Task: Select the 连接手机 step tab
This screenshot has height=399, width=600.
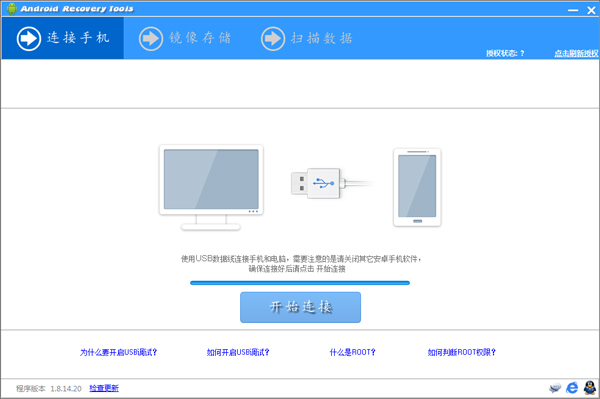Action: coord(62,38)
